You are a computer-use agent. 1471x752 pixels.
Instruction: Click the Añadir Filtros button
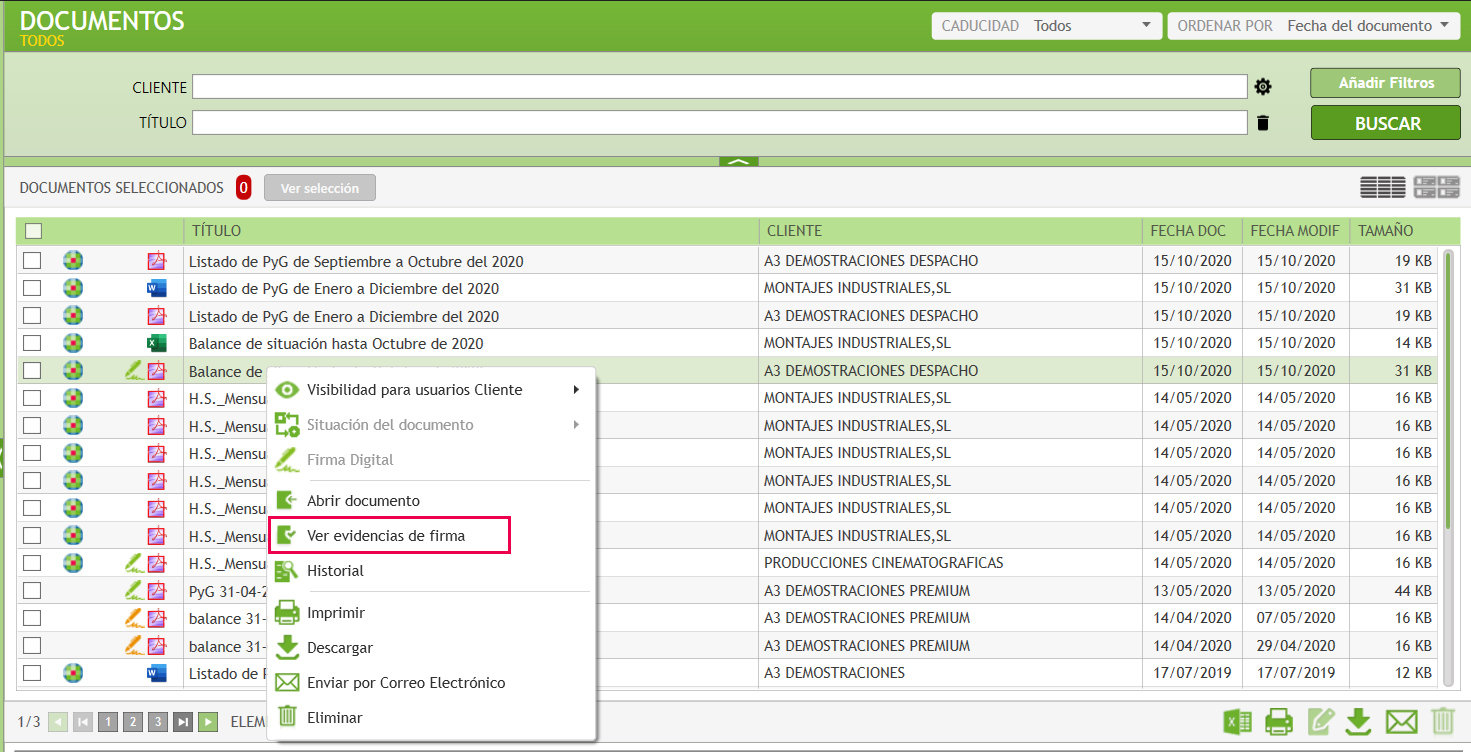click(x=1386, y=83)
